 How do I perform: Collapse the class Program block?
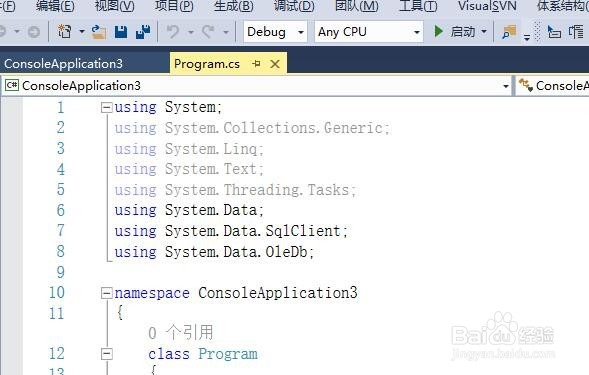tap(107, 354)
